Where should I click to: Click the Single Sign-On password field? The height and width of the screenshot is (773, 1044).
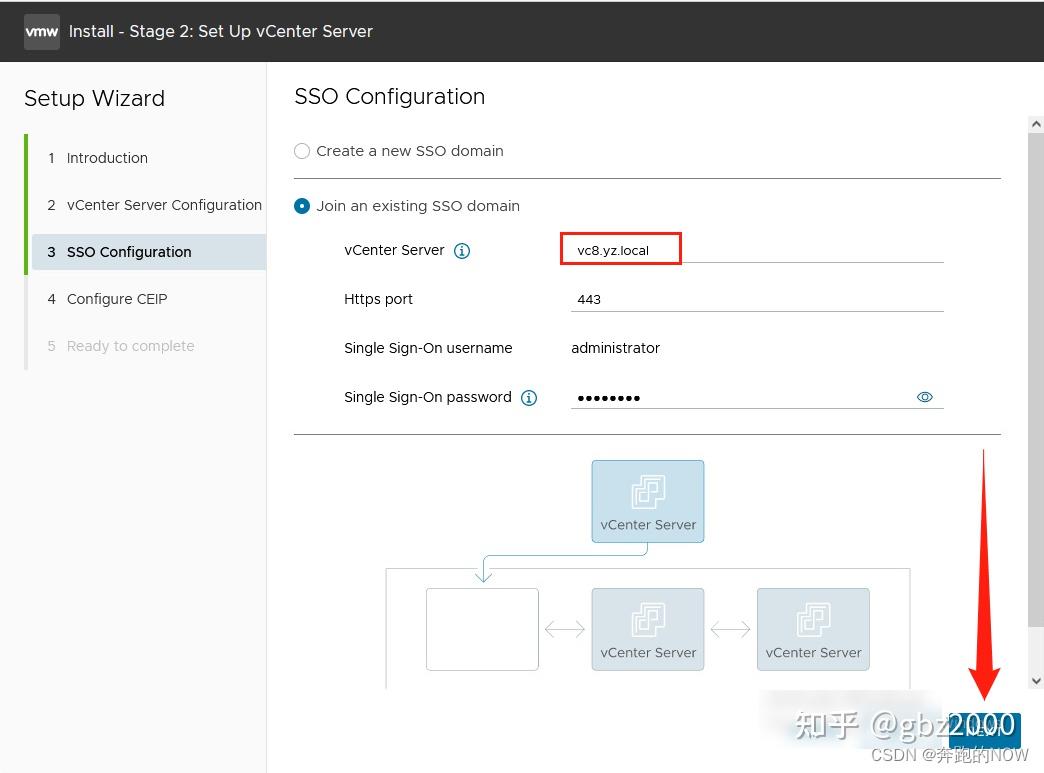click(740, 397)
